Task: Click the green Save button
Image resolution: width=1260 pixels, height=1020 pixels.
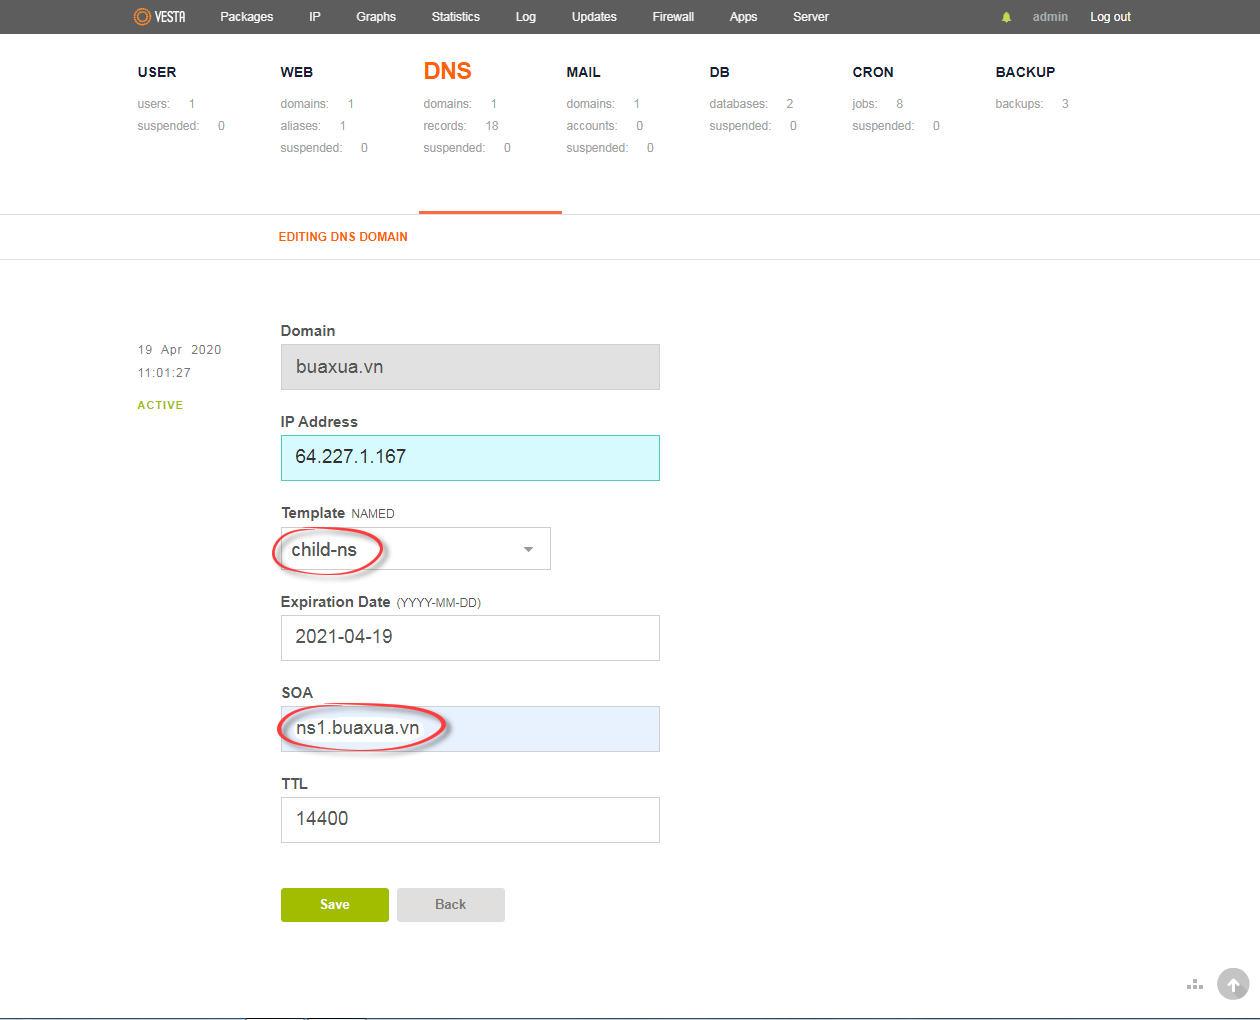Action: pos(335,905)
